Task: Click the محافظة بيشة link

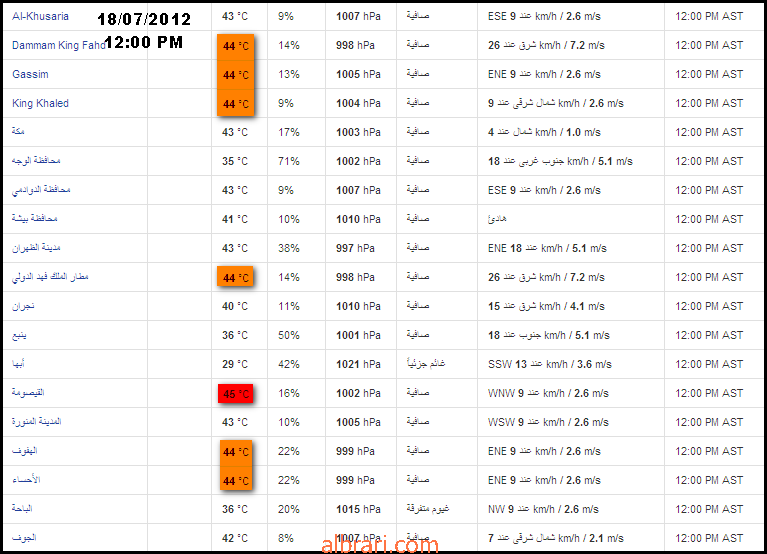Action: tap(35, 218)
